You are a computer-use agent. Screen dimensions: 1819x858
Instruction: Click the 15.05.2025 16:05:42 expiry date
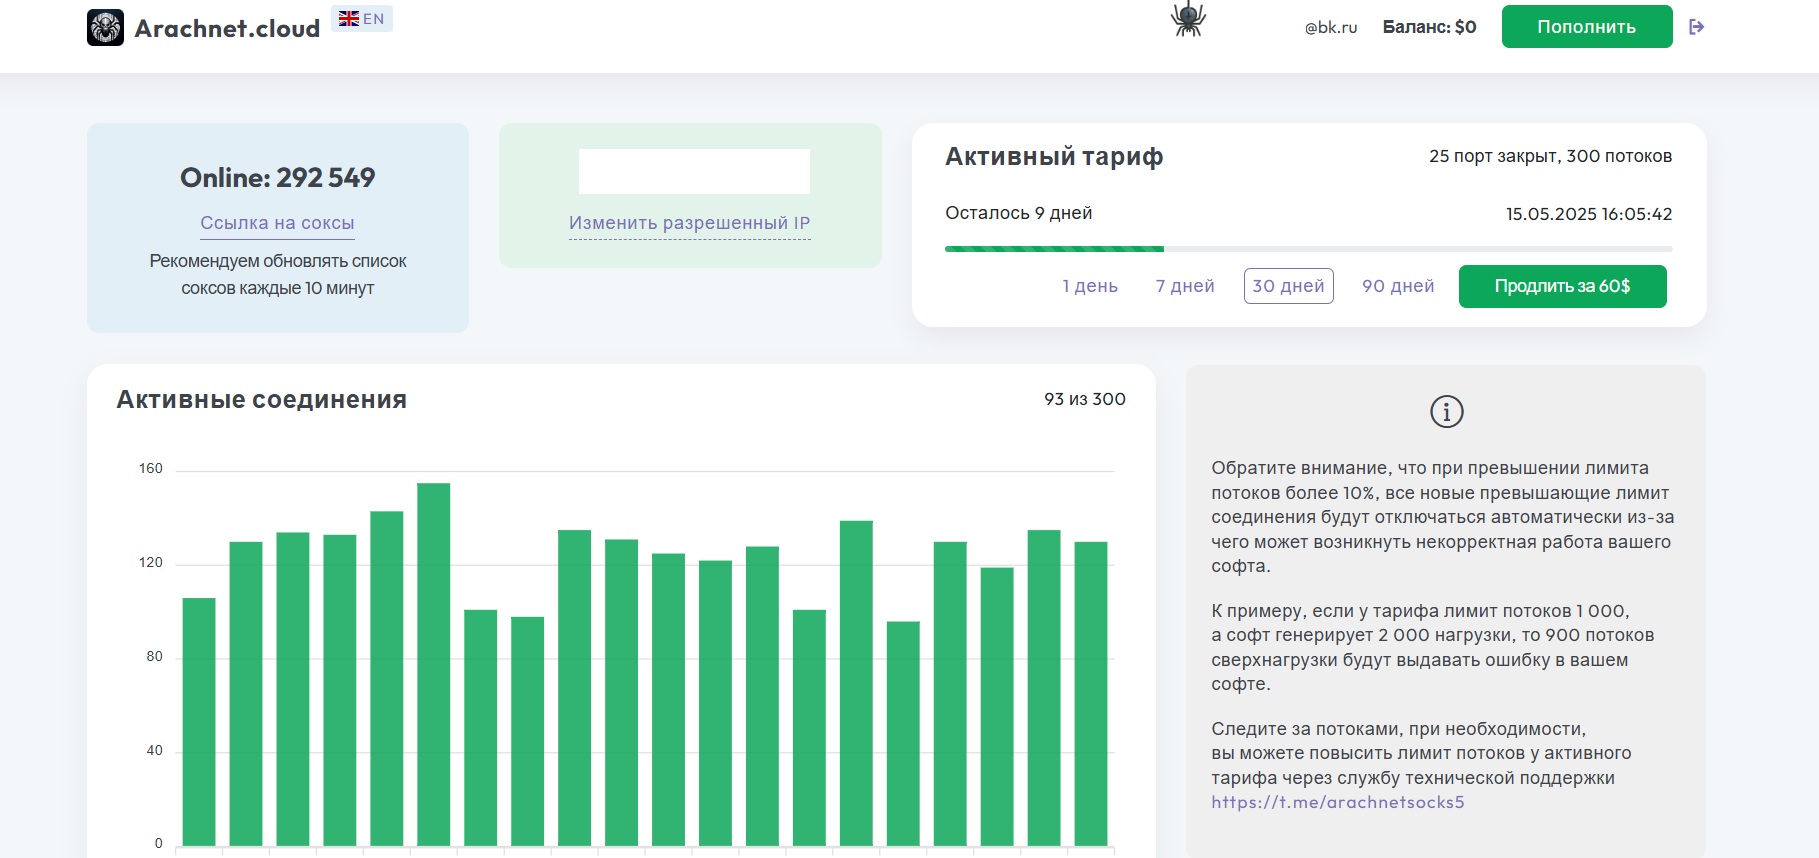coord(1589,214)
